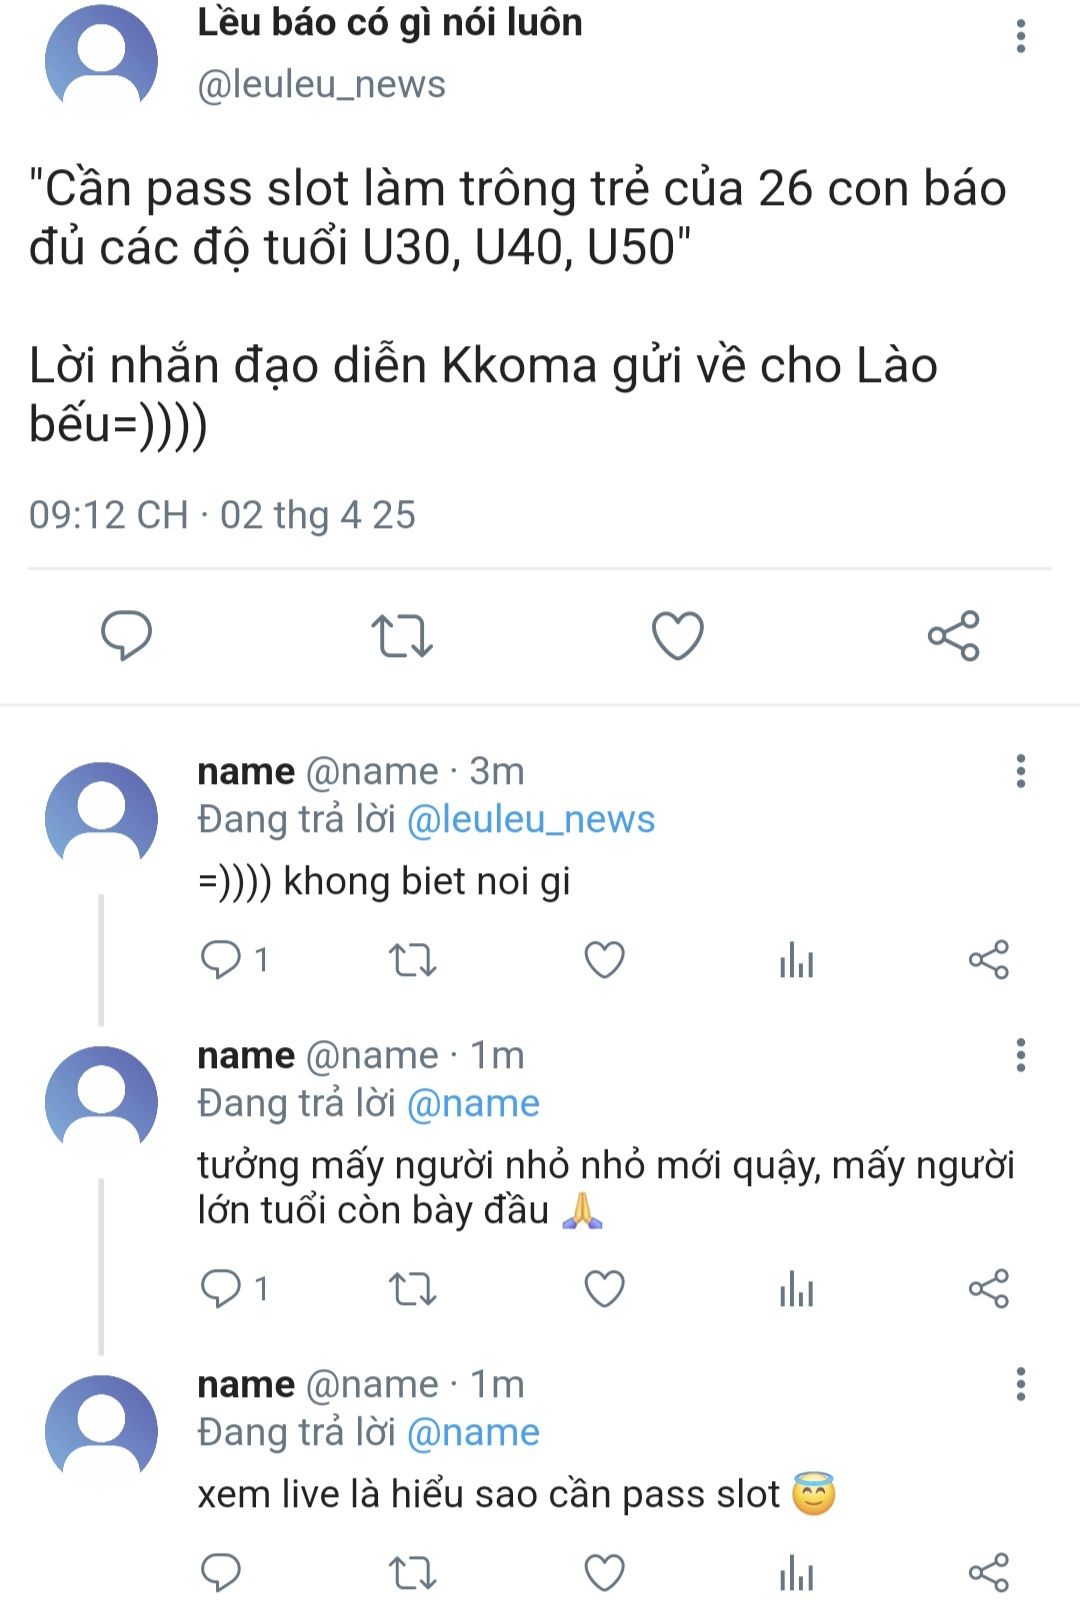Viewport: 1080px width, 1600px height.
Task: View analytics for 'xem live là hiểu' reply
Action: (x=796, y=1572)
